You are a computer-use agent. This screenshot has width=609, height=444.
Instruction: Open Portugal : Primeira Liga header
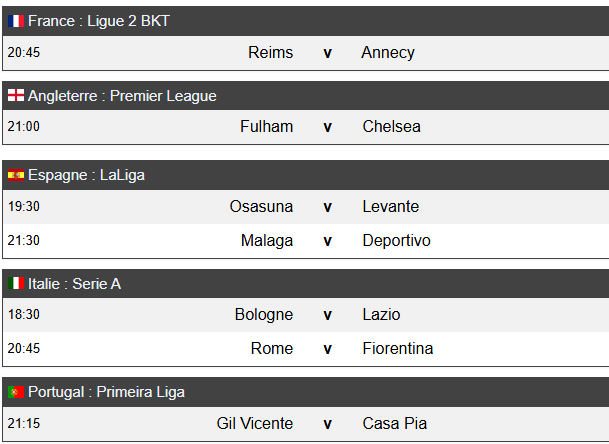coord(306,392)
